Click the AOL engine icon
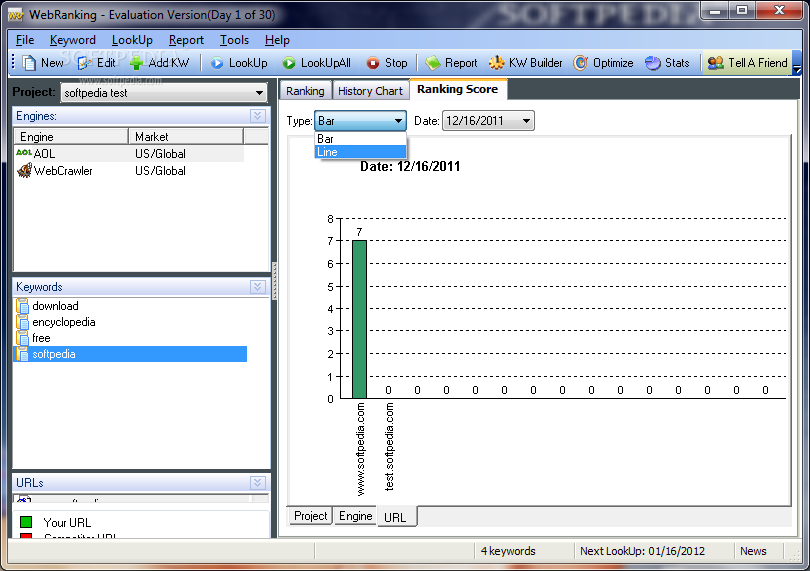The height and width of the screenshot is (571, 810). pyautogui.click(x=24, y=153)
